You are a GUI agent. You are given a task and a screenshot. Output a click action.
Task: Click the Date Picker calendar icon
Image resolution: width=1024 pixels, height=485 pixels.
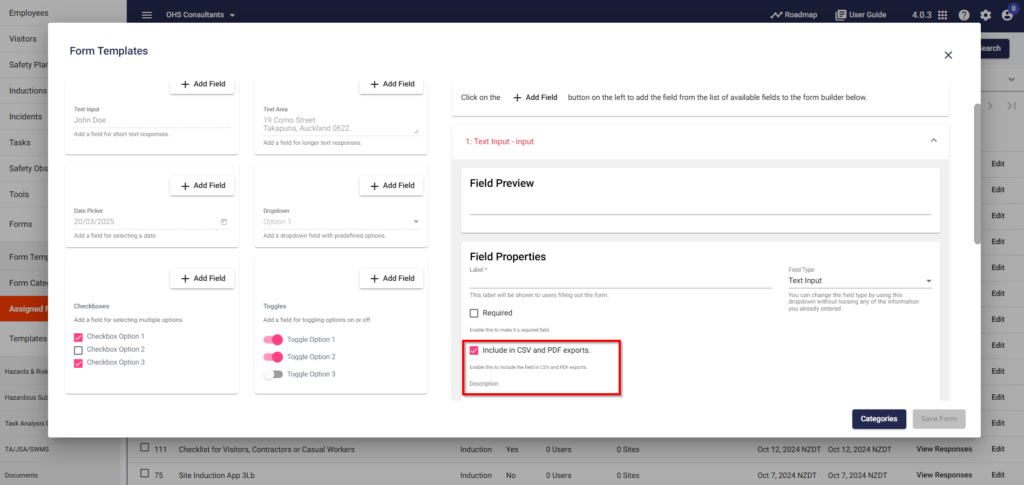coord(224,222)
